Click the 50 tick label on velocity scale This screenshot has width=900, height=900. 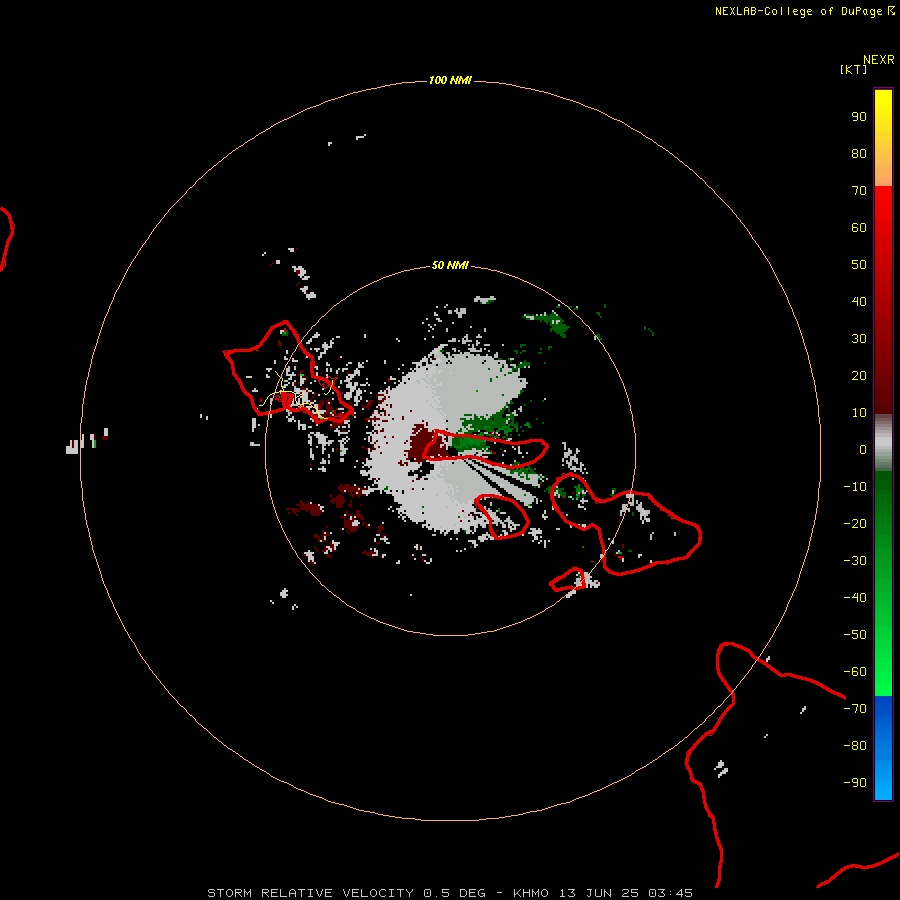tap(859, 265)
